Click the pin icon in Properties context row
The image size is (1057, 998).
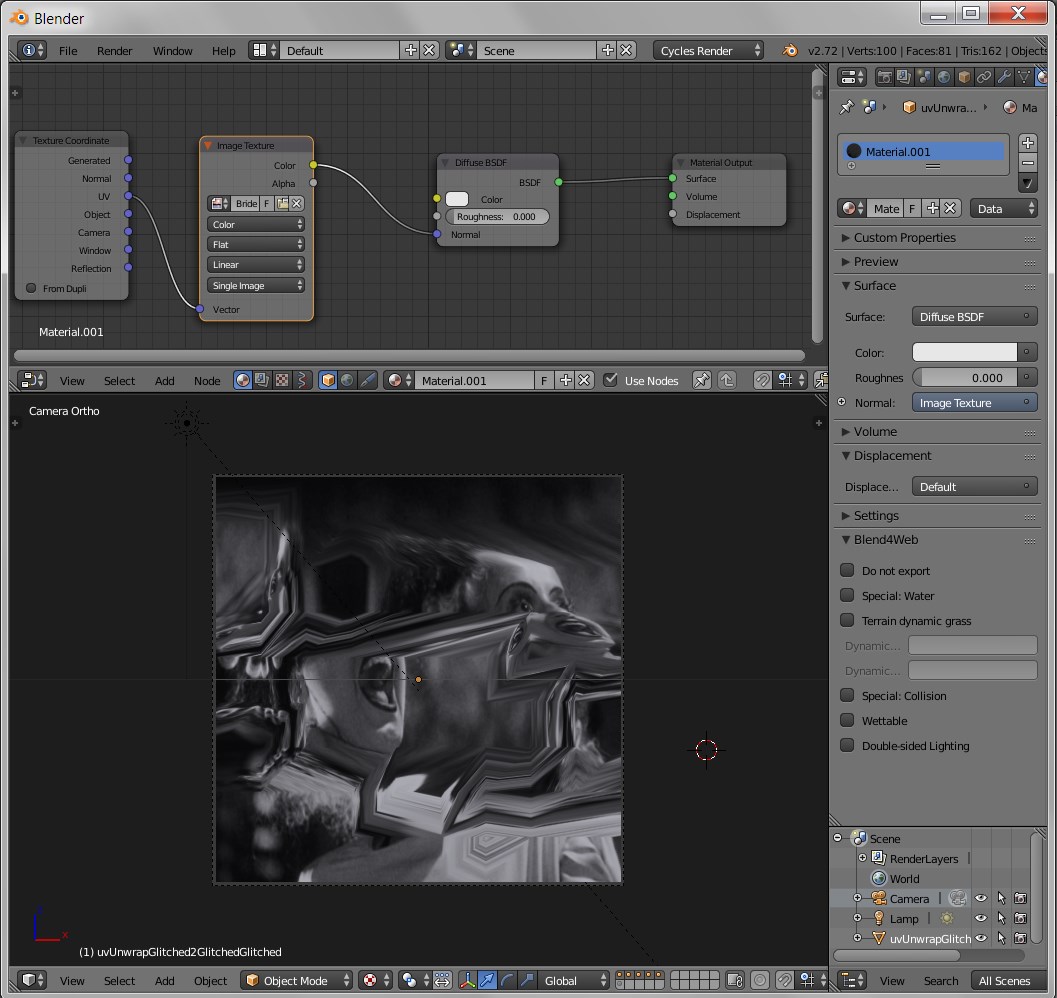coord(847,107)
